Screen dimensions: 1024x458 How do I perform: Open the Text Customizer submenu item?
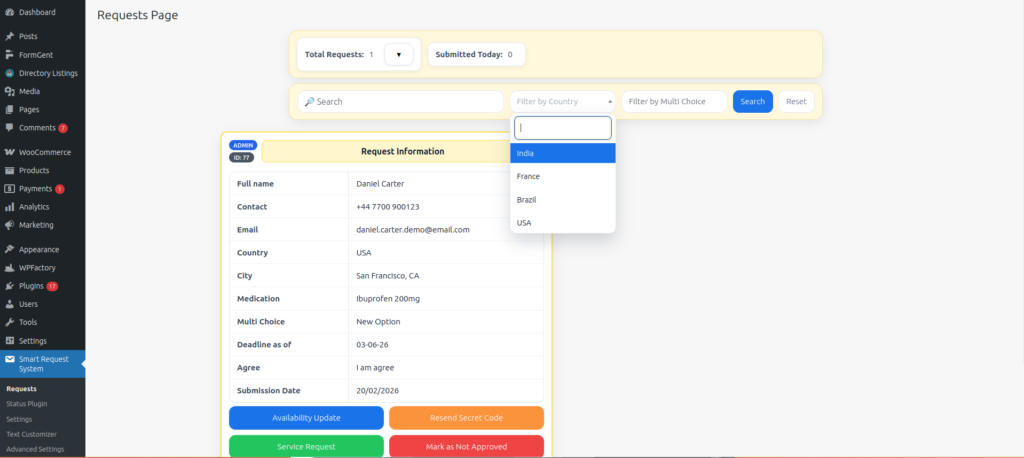(x=31, y=434)
